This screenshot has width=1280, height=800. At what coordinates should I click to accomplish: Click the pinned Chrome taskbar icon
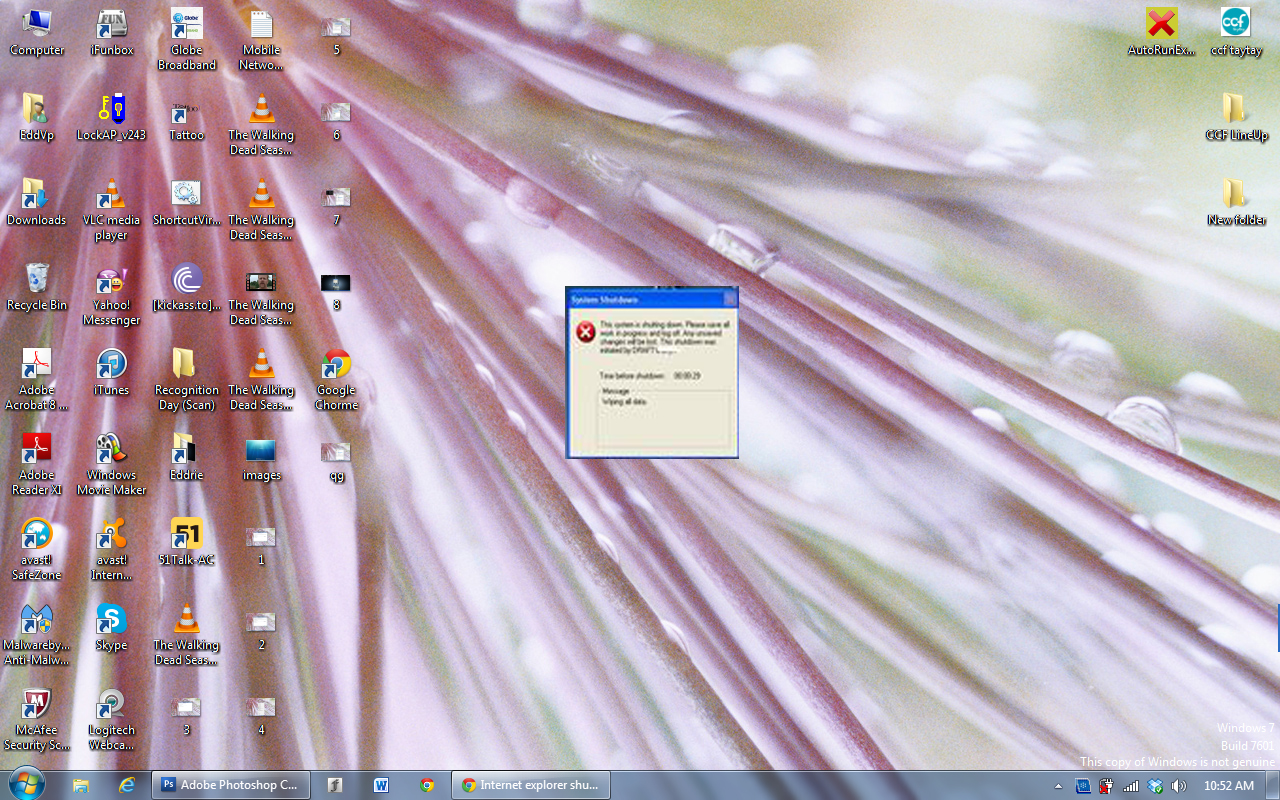click(x=427, y=785)
